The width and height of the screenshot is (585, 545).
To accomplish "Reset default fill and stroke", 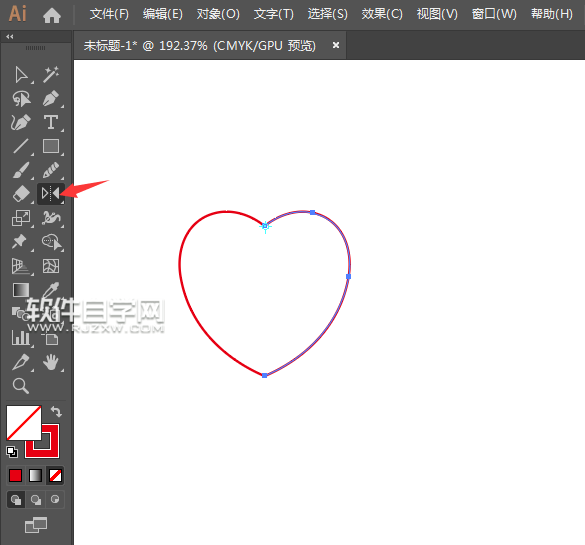I will [12, 452].
